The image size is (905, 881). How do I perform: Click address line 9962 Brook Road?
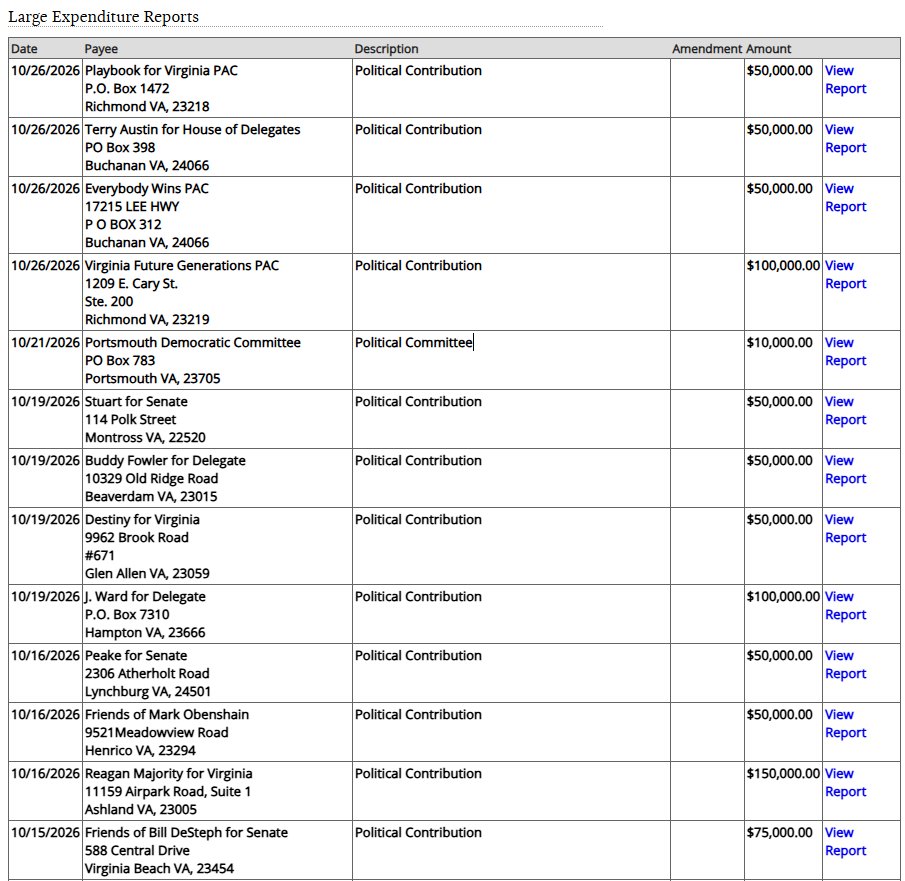pyautogui.click(x=137, y=537)
